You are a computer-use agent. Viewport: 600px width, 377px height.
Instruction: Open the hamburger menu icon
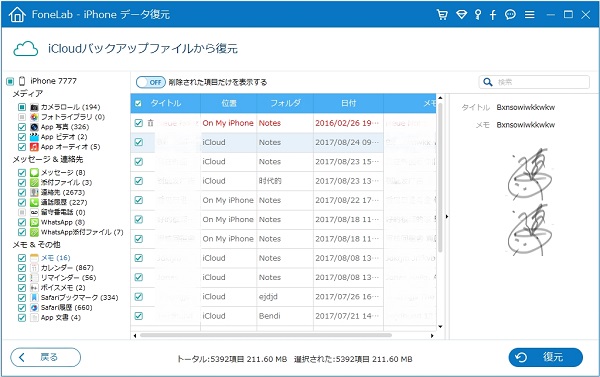pyautogui.click(x=530, y=15)
